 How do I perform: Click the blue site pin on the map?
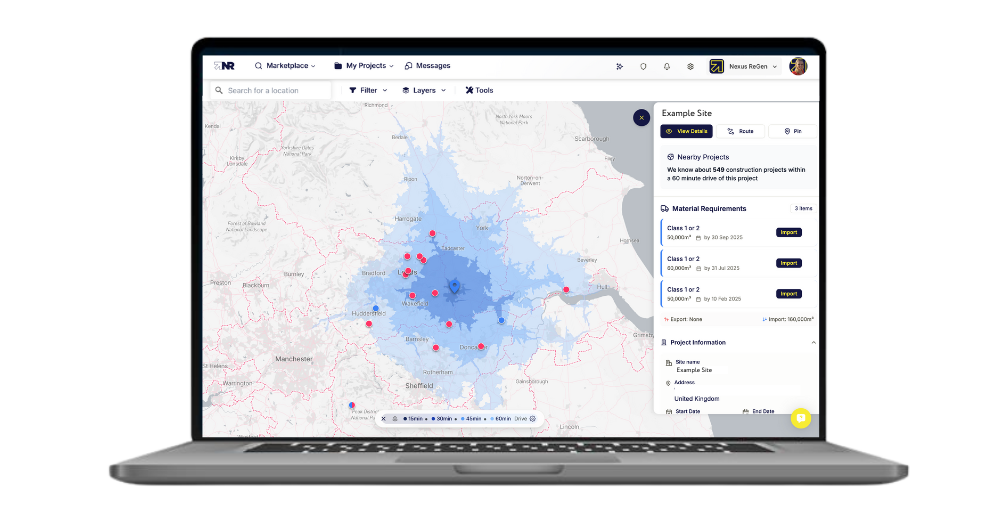click(x=454, y=286)
